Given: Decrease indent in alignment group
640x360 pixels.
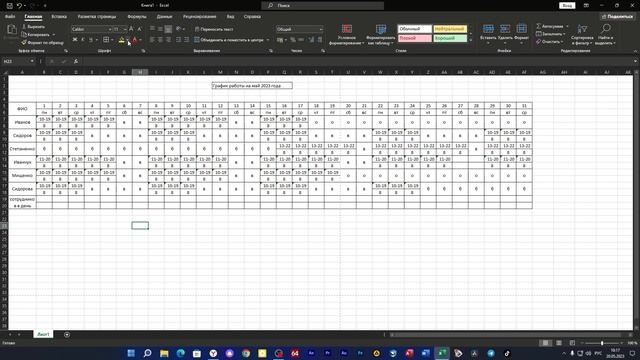Looking at the screenshot, I should point(178,40).
